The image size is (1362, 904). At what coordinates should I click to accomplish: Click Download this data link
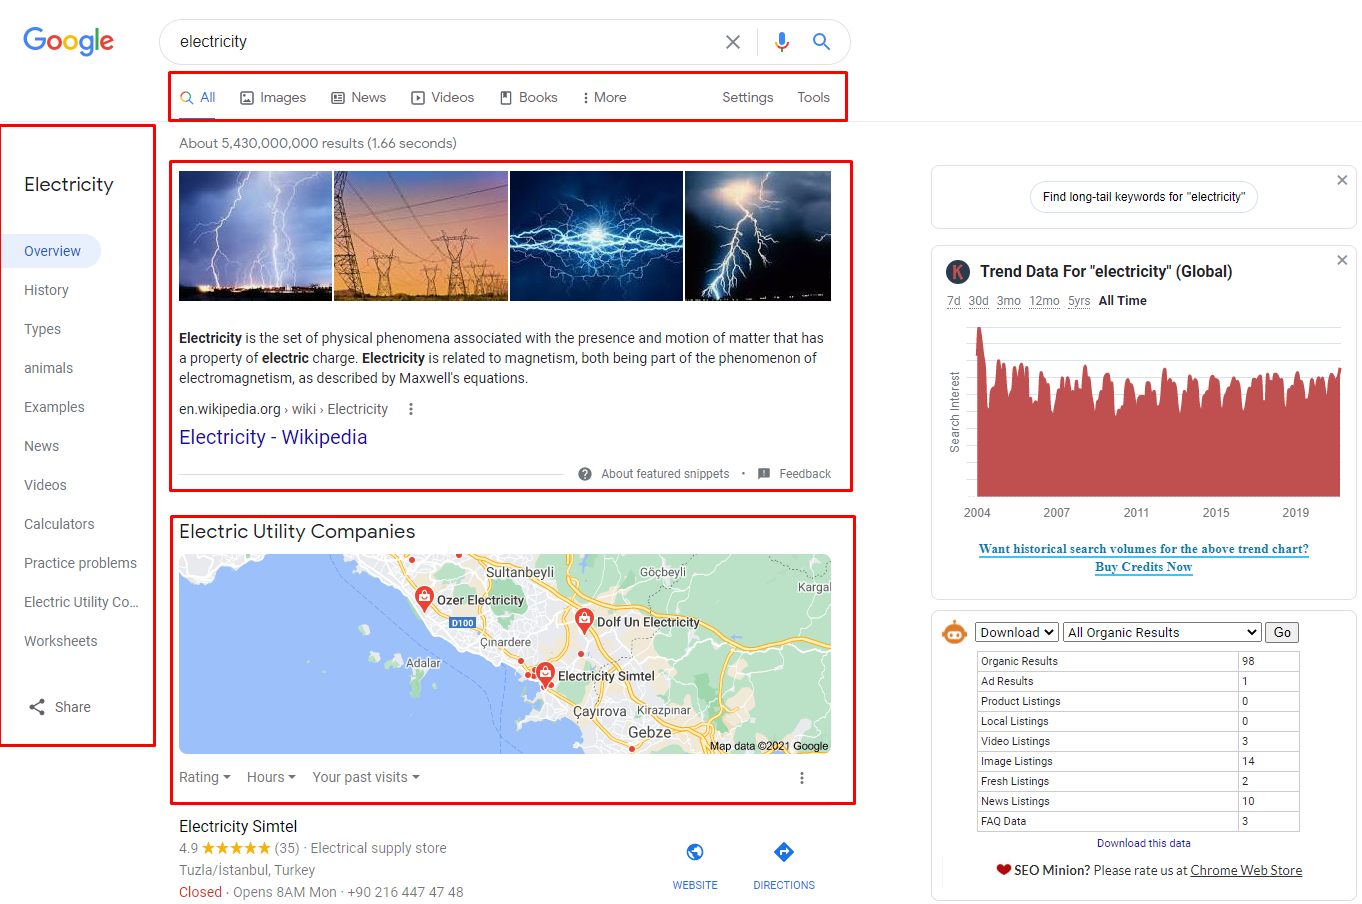click(x=1144, y=843)
